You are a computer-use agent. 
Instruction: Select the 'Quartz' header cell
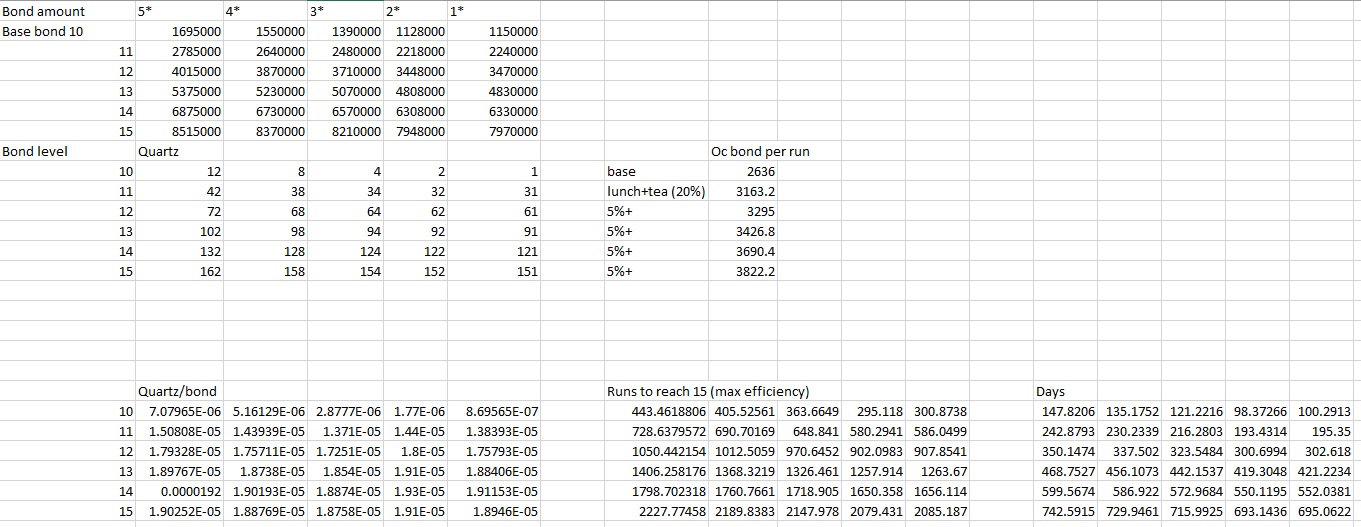coord(179,151)
